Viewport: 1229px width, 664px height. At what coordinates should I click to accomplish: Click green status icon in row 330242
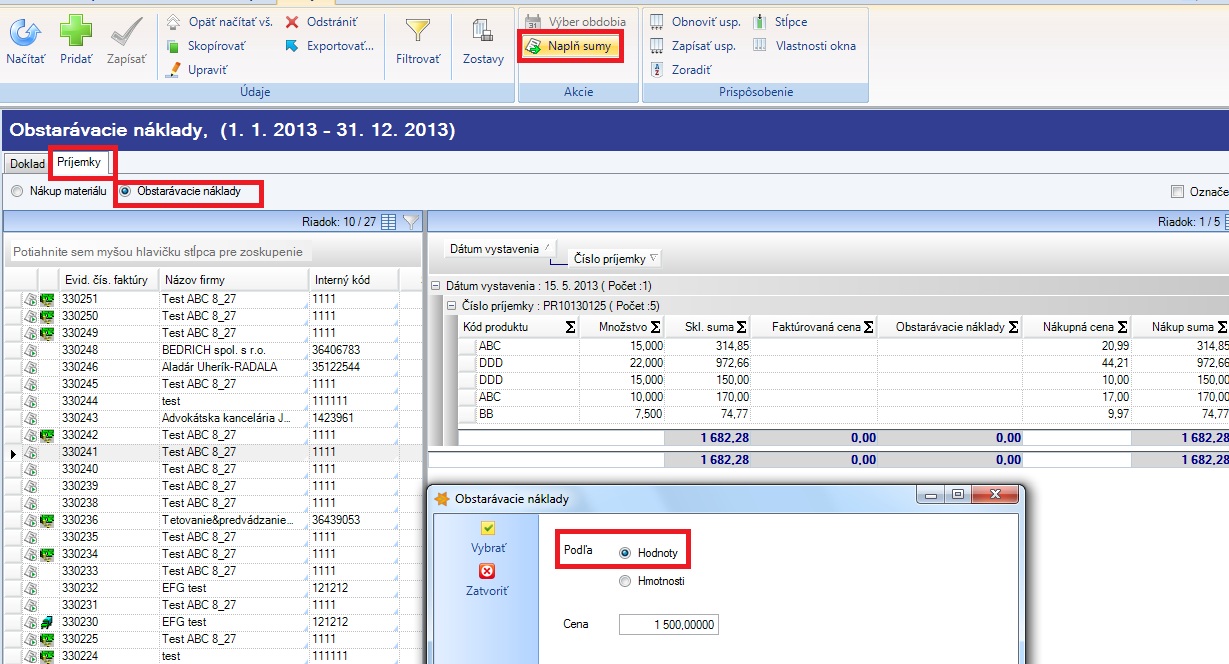[x=48, y=434]
